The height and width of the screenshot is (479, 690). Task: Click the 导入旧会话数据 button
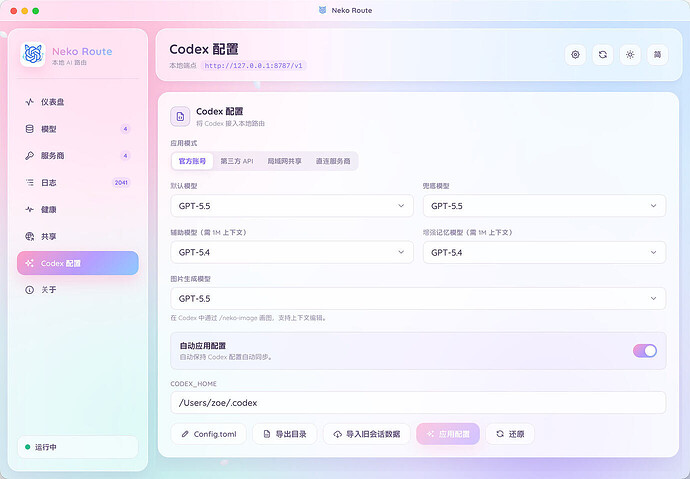pyautogui.click(x=367, y=434)
